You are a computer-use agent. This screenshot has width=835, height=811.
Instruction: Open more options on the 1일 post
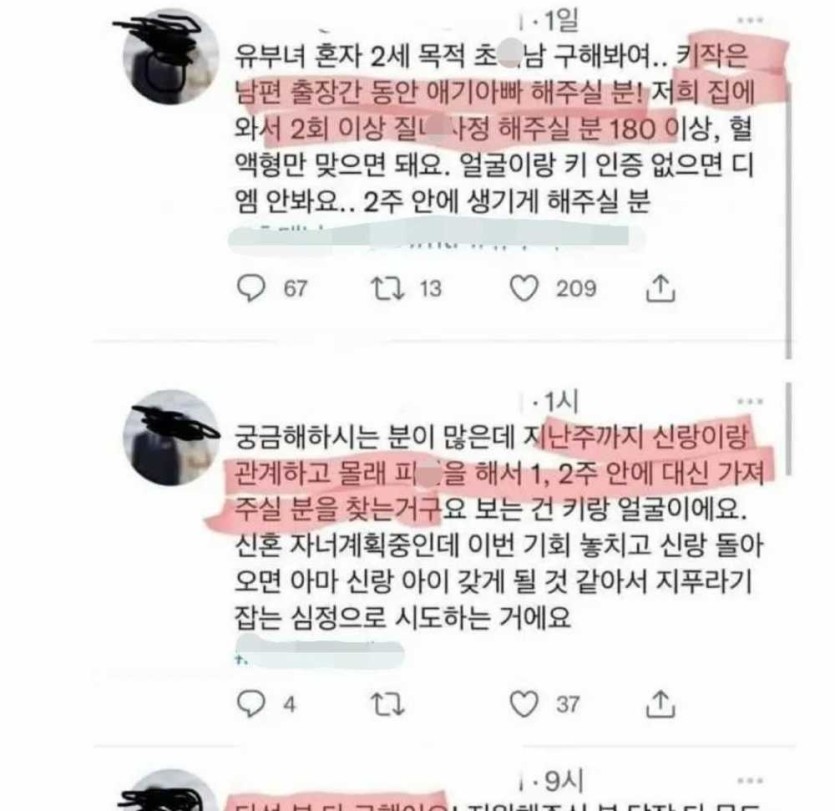click(x=750, y=20)
